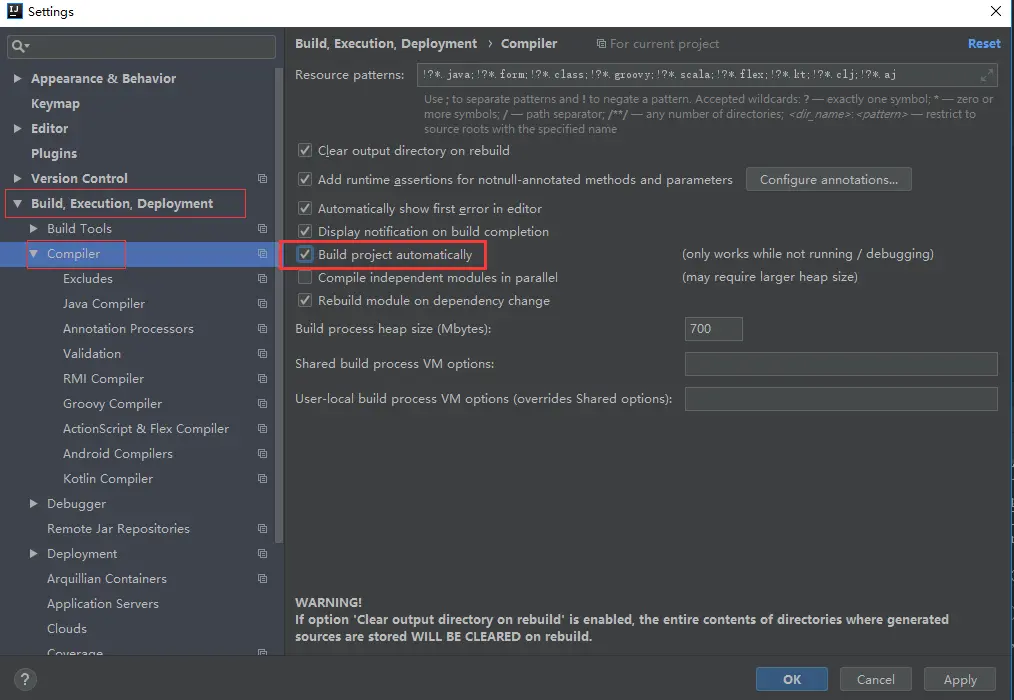The height and width of the screenshot is (700, 1014).
Task: Click the project-level icon beside Annotation Processors
Action: [263, 329]
